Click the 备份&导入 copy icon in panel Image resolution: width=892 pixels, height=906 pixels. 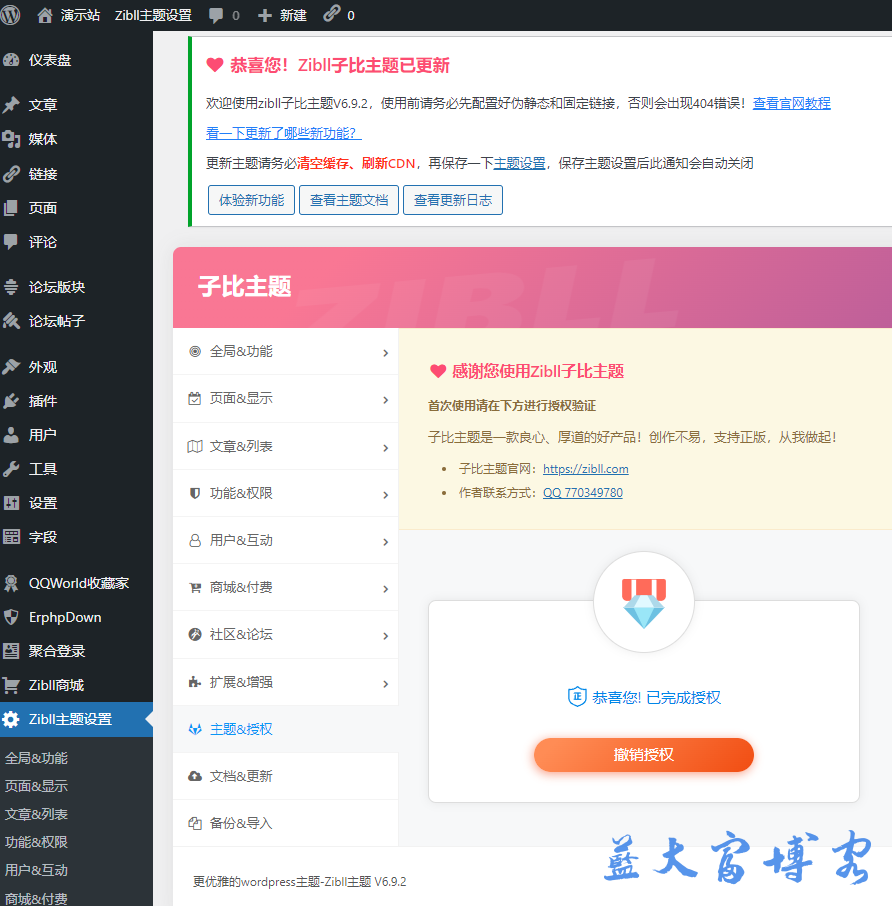(195, 823)
